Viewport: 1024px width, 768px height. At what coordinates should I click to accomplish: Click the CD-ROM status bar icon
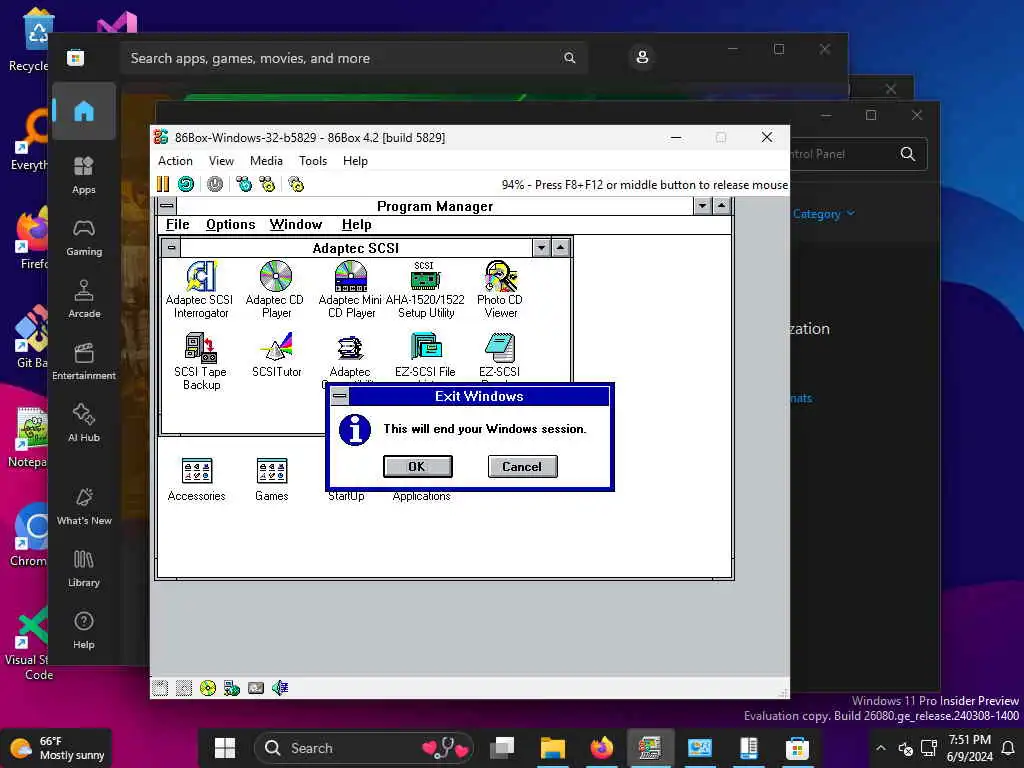click(208, 688)
